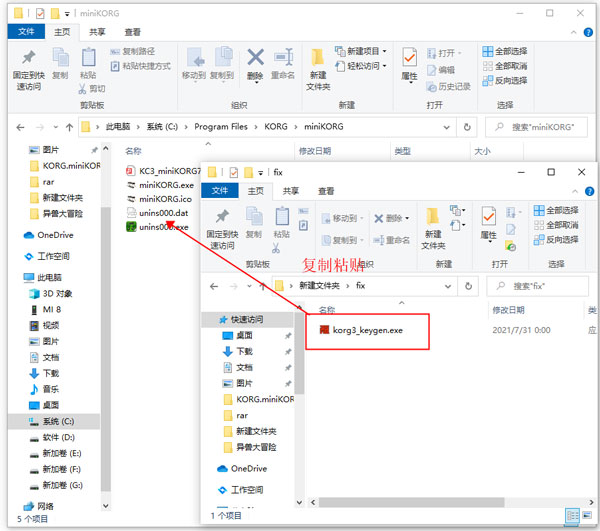This screenshot has height=531, width=600.
Task: Click the Up arrow in miniKORG window
Action: 69,127
